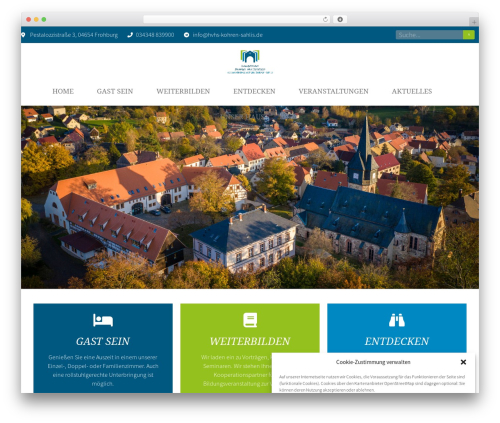Click the browser download indicator icon
Viewport: 500px width, 423px height.
pyautogui.click(x=340, y=19)
